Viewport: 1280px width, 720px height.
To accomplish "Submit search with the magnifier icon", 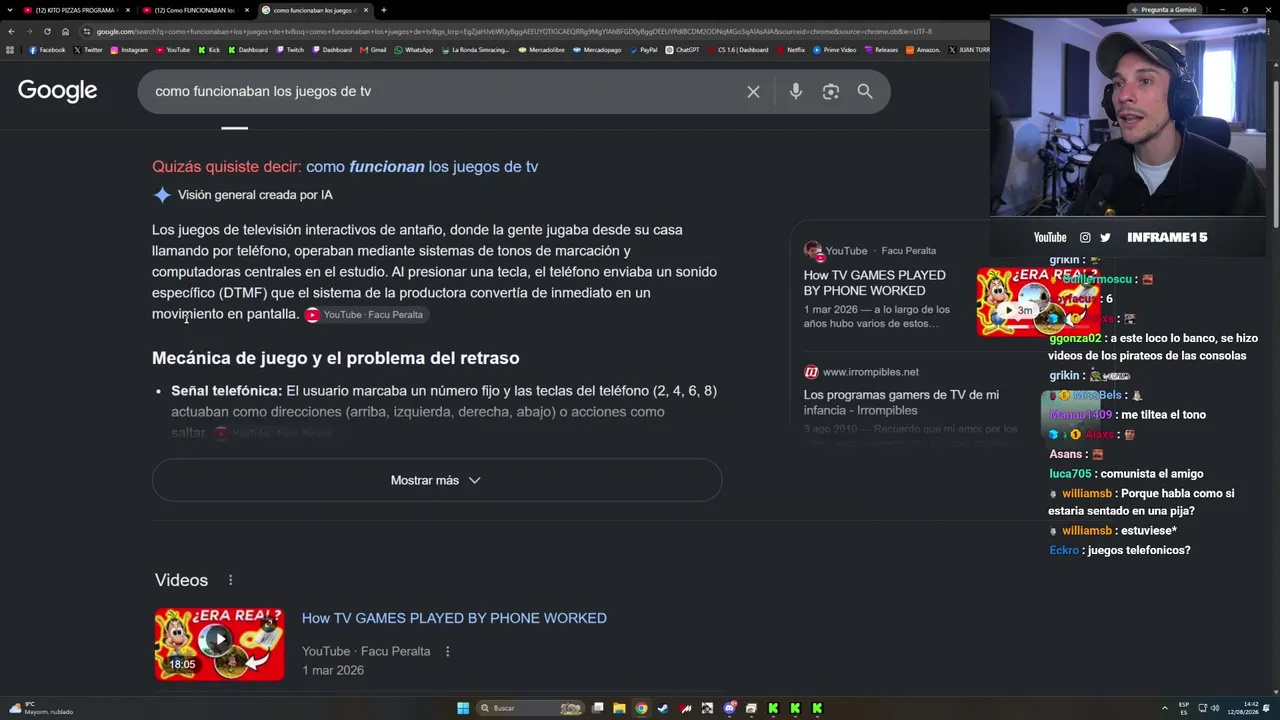I will tap(865, 92).
